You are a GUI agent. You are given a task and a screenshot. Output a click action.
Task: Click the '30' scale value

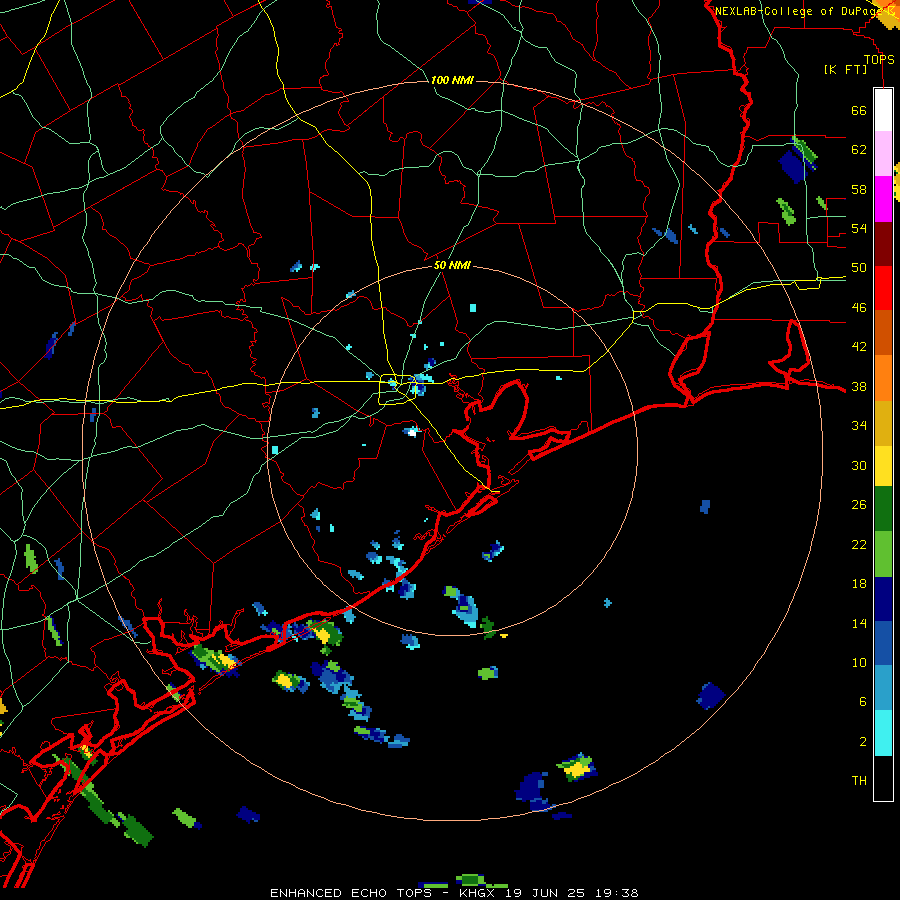(x=859, y=465)
